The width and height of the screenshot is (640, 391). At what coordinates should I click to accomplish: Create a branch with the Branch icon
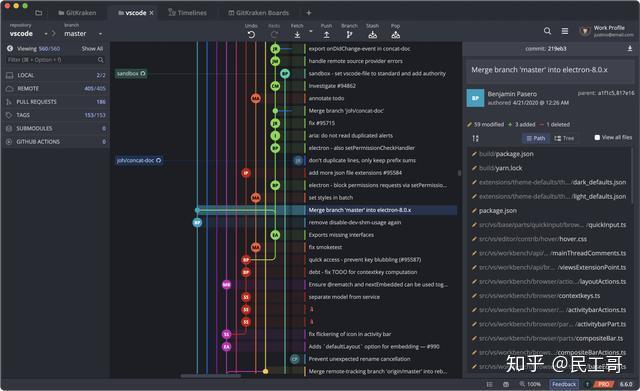349,35
